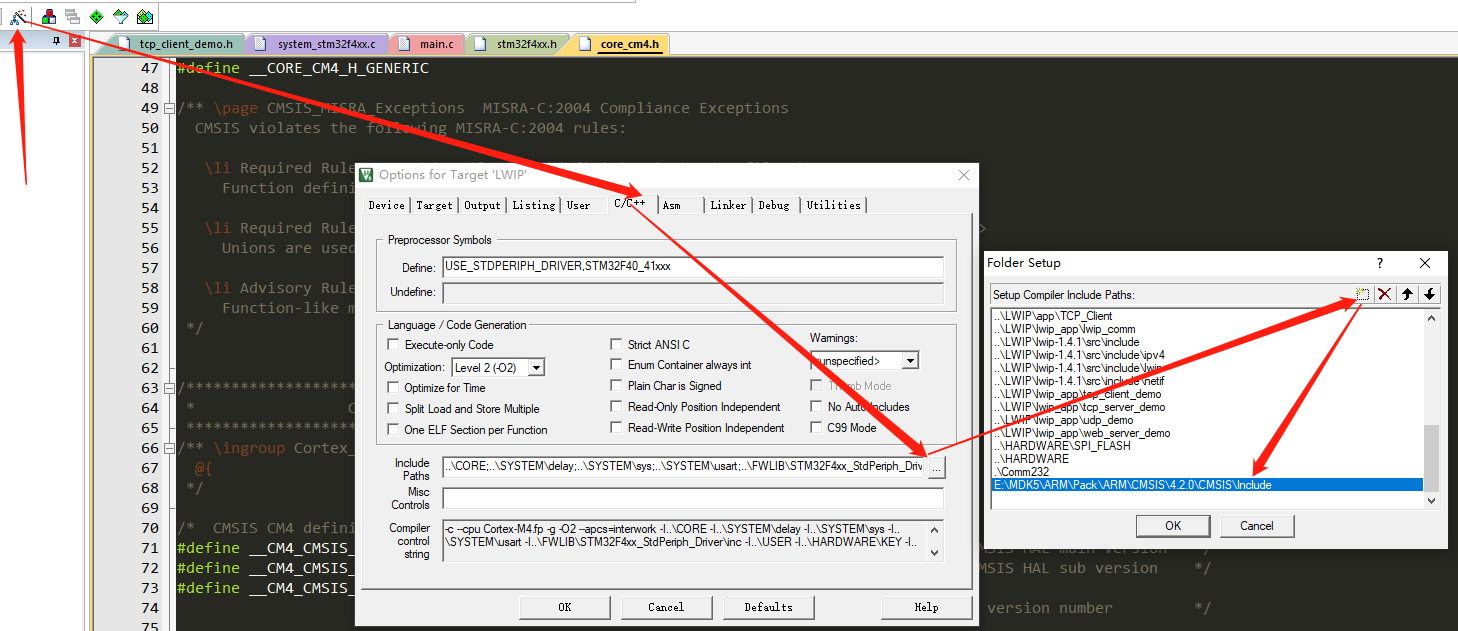Enable Strict ANSI C

617,343
